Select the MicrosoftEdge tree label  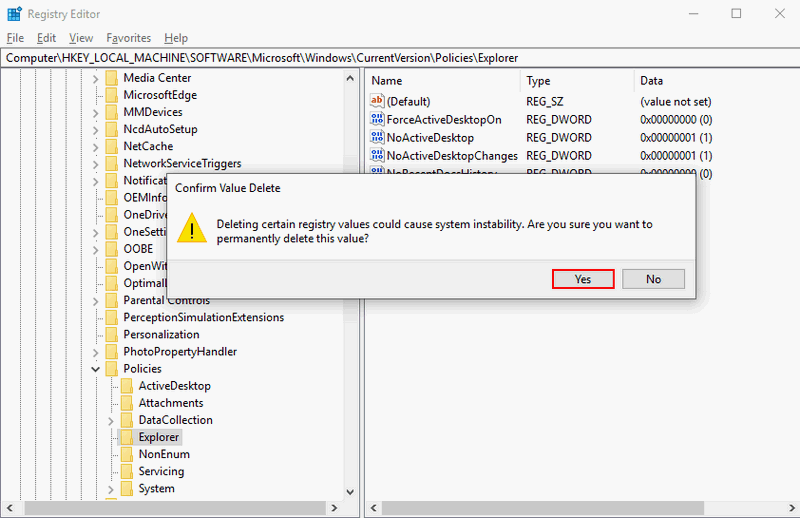(x=160, y=95)
